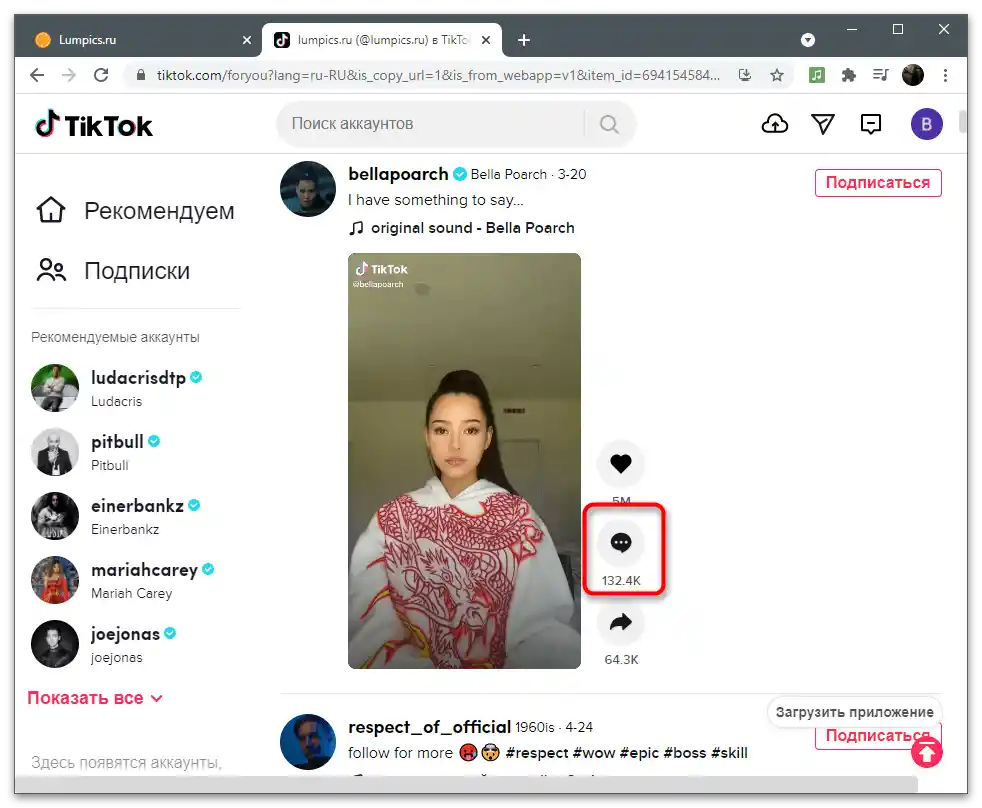The height and width of the screenshot is (808, 982).
Task: Click the respect_of_official profile picture
Action: pos(308,742)
